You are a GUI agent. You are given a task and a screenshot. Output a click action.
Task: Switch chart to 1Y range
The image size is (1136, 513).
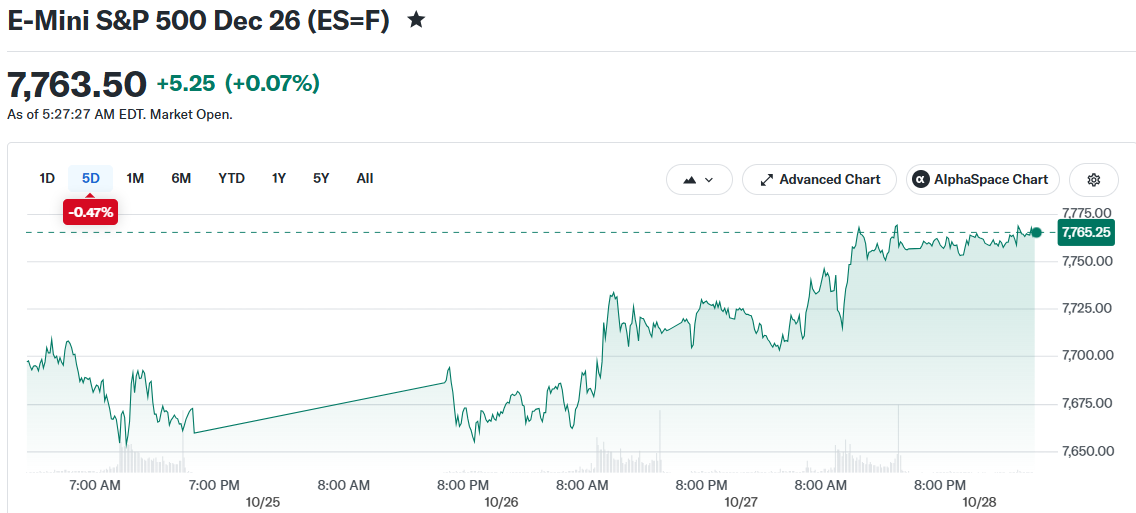[x=279, y=178]
